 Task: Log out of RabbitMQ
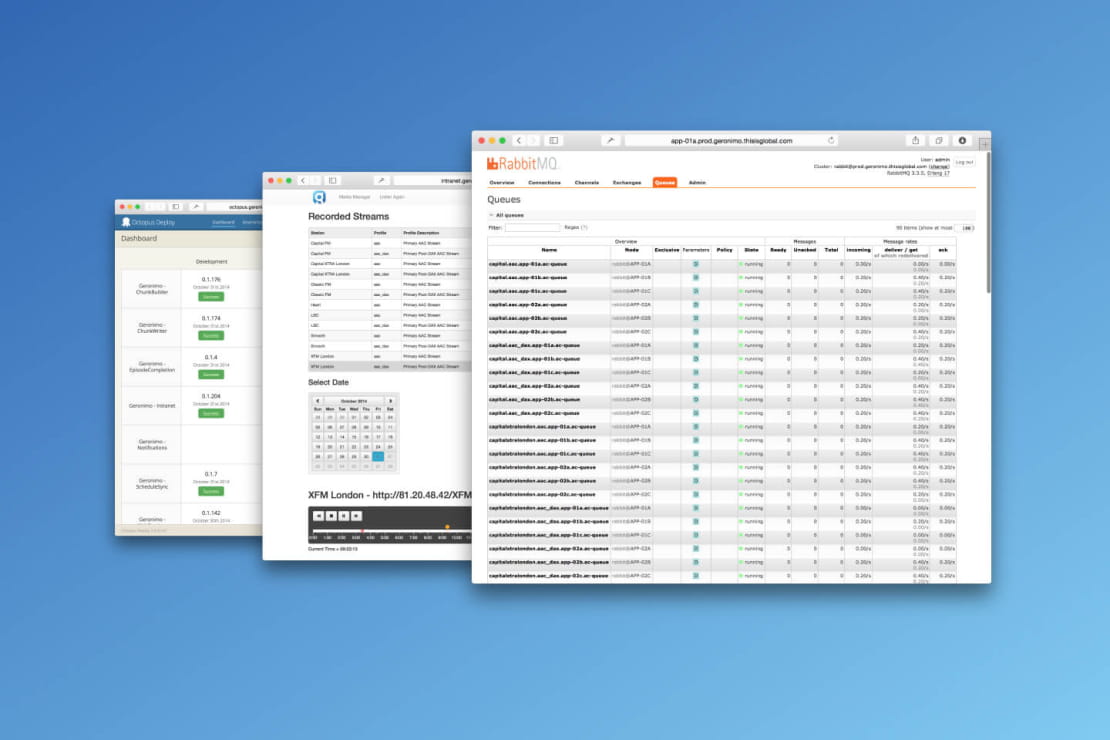click(x=964, y=162)
